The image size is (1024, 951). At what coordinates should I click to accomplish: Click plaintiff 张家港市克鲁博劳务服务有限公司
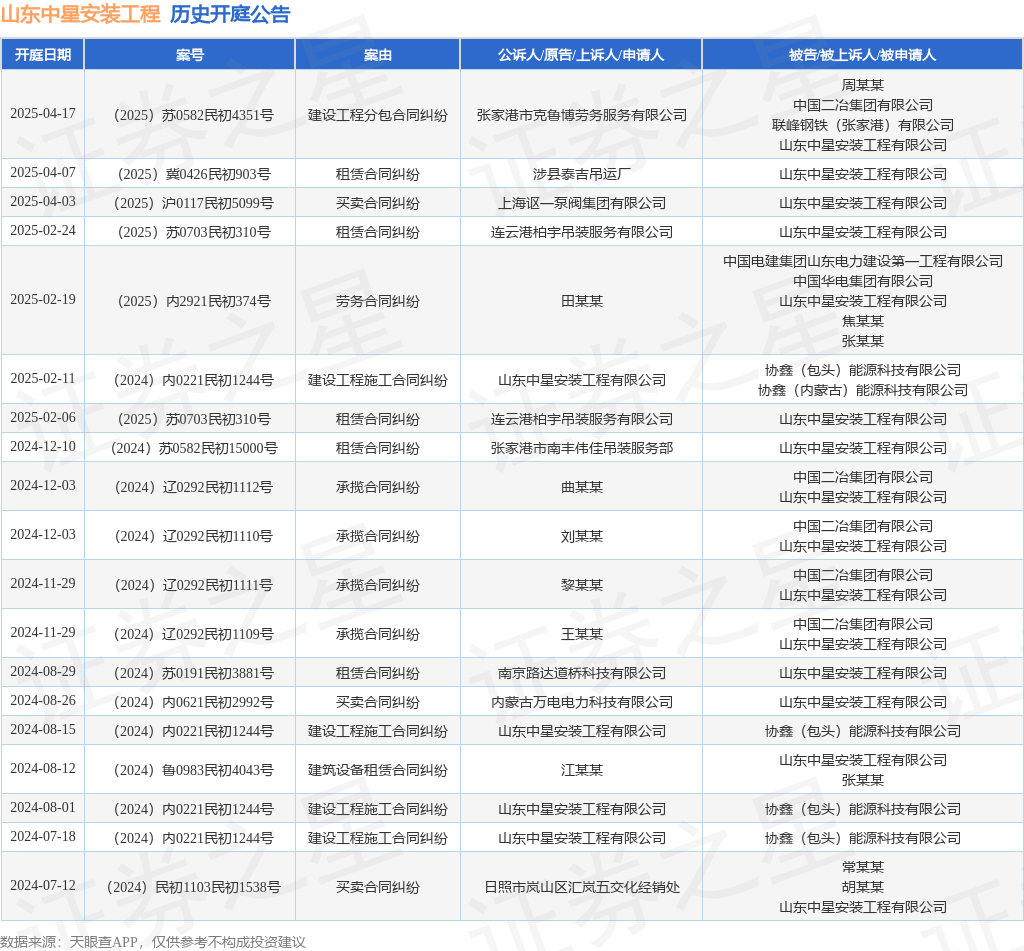pyautogui.click(x=582, y=116)
